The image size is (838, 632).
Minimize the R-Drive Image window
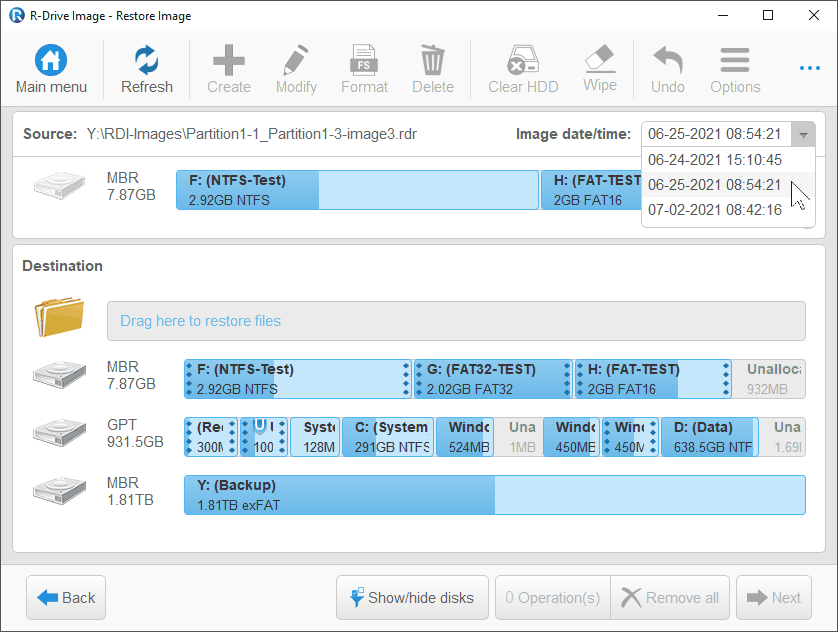(x=723, y=15)
